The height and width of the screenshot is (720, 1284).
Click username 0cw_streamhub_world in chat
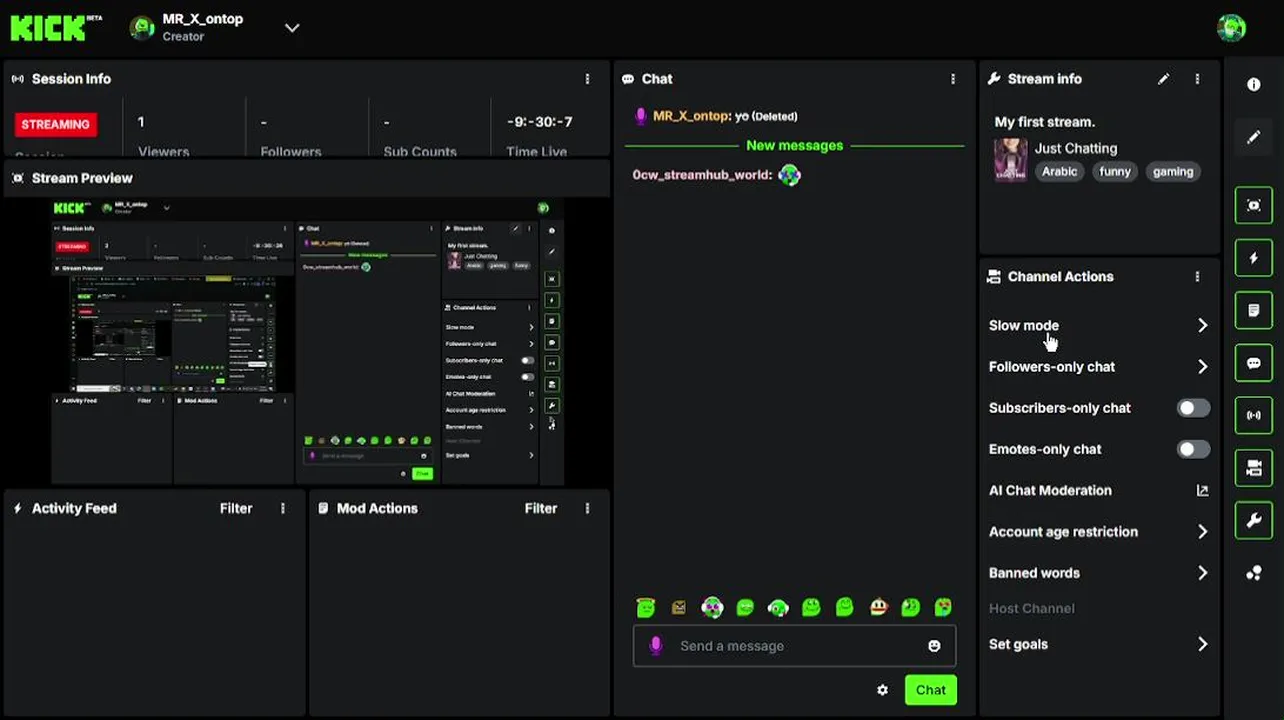pyautogui.click(x=702, y=175)
